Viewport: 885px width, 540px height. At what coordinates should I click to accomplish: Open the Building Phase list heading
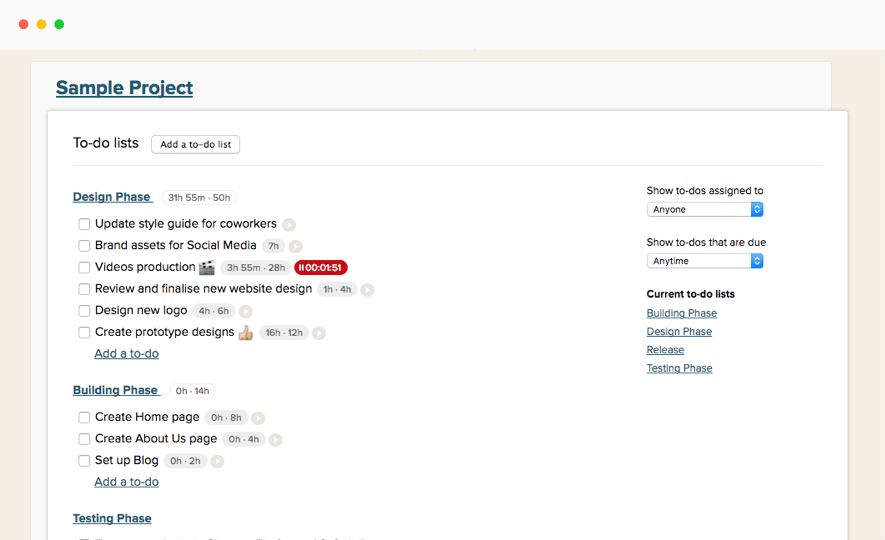point(115,390)
